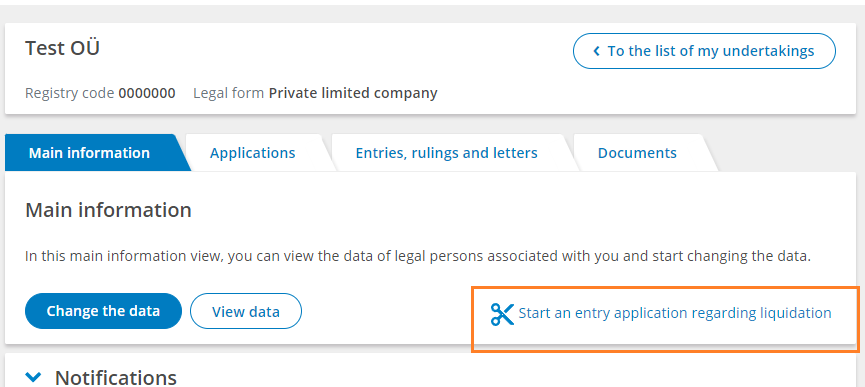The width and height of the screenshot is (865, 387).
Task: Click the back chevron icon beside undertakings
Action: click(596, 51)
